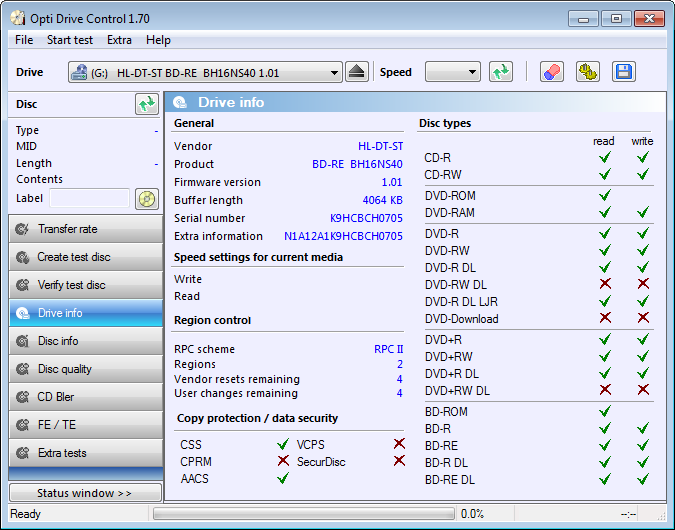Click the disc label button beside Label field
Screen dimensions: 675x530
[147, 199]
